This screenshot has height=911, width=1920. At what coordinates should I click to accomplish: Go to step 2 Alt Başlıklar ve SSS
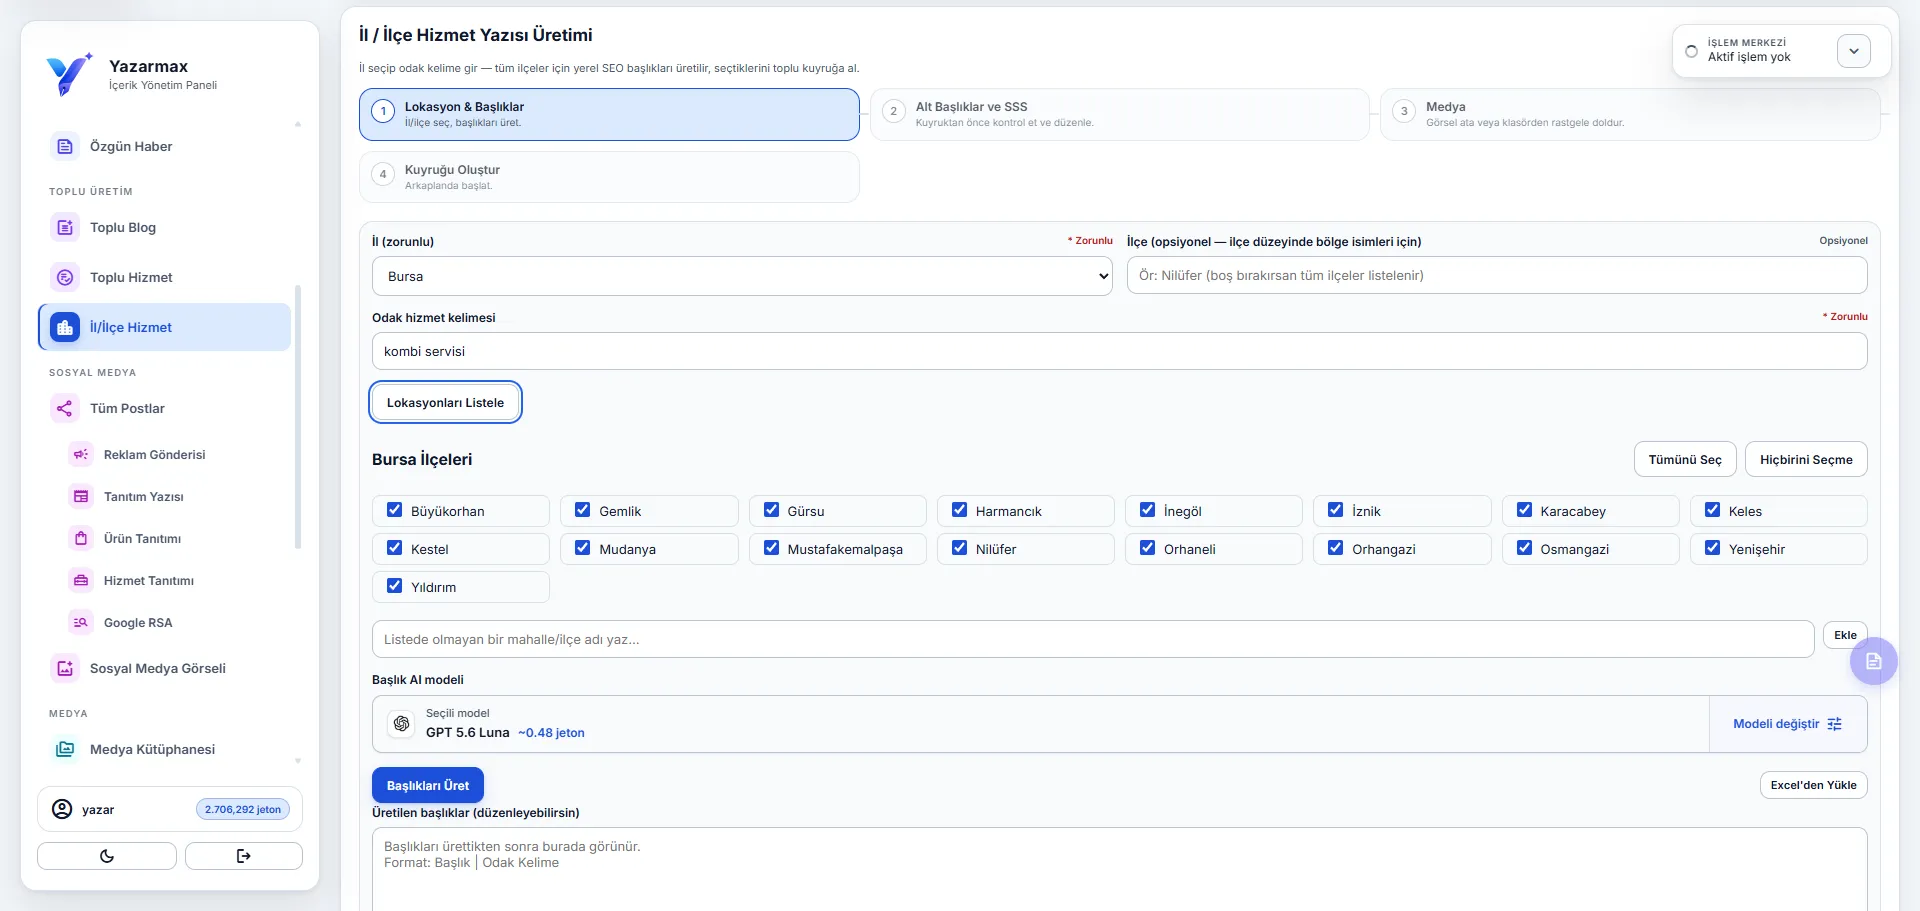coord(1119,114)
